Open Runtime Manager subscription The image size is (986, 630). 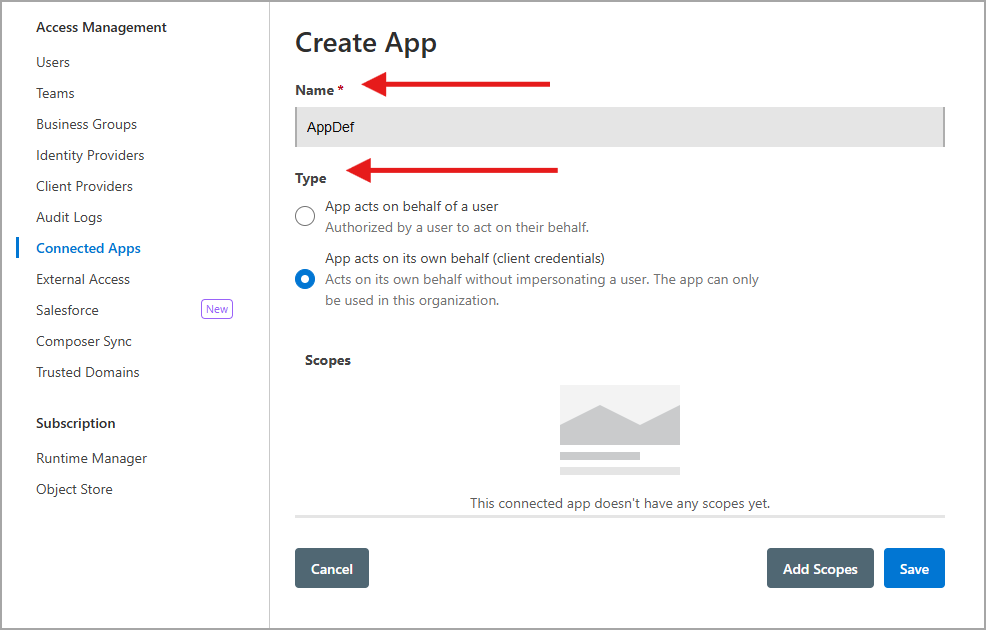pos(91,458)
